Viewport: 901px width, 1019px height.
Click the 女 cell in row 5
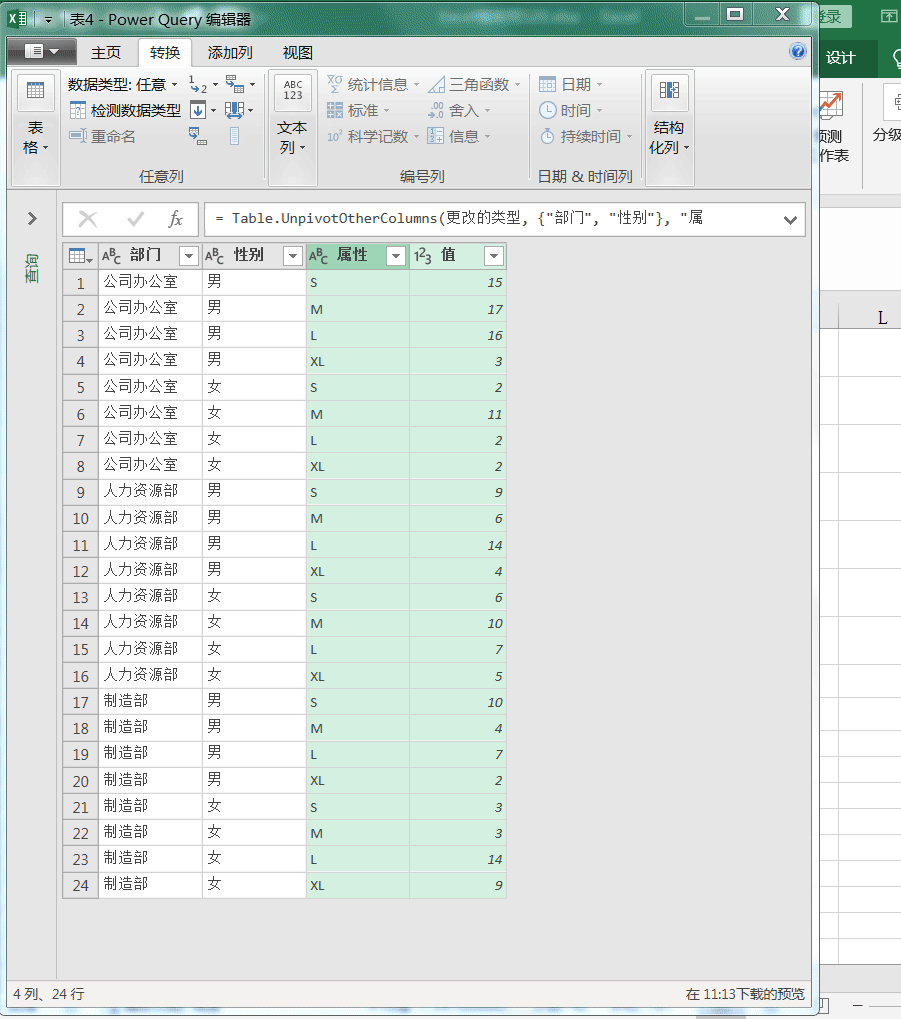(x=254, y=387)
